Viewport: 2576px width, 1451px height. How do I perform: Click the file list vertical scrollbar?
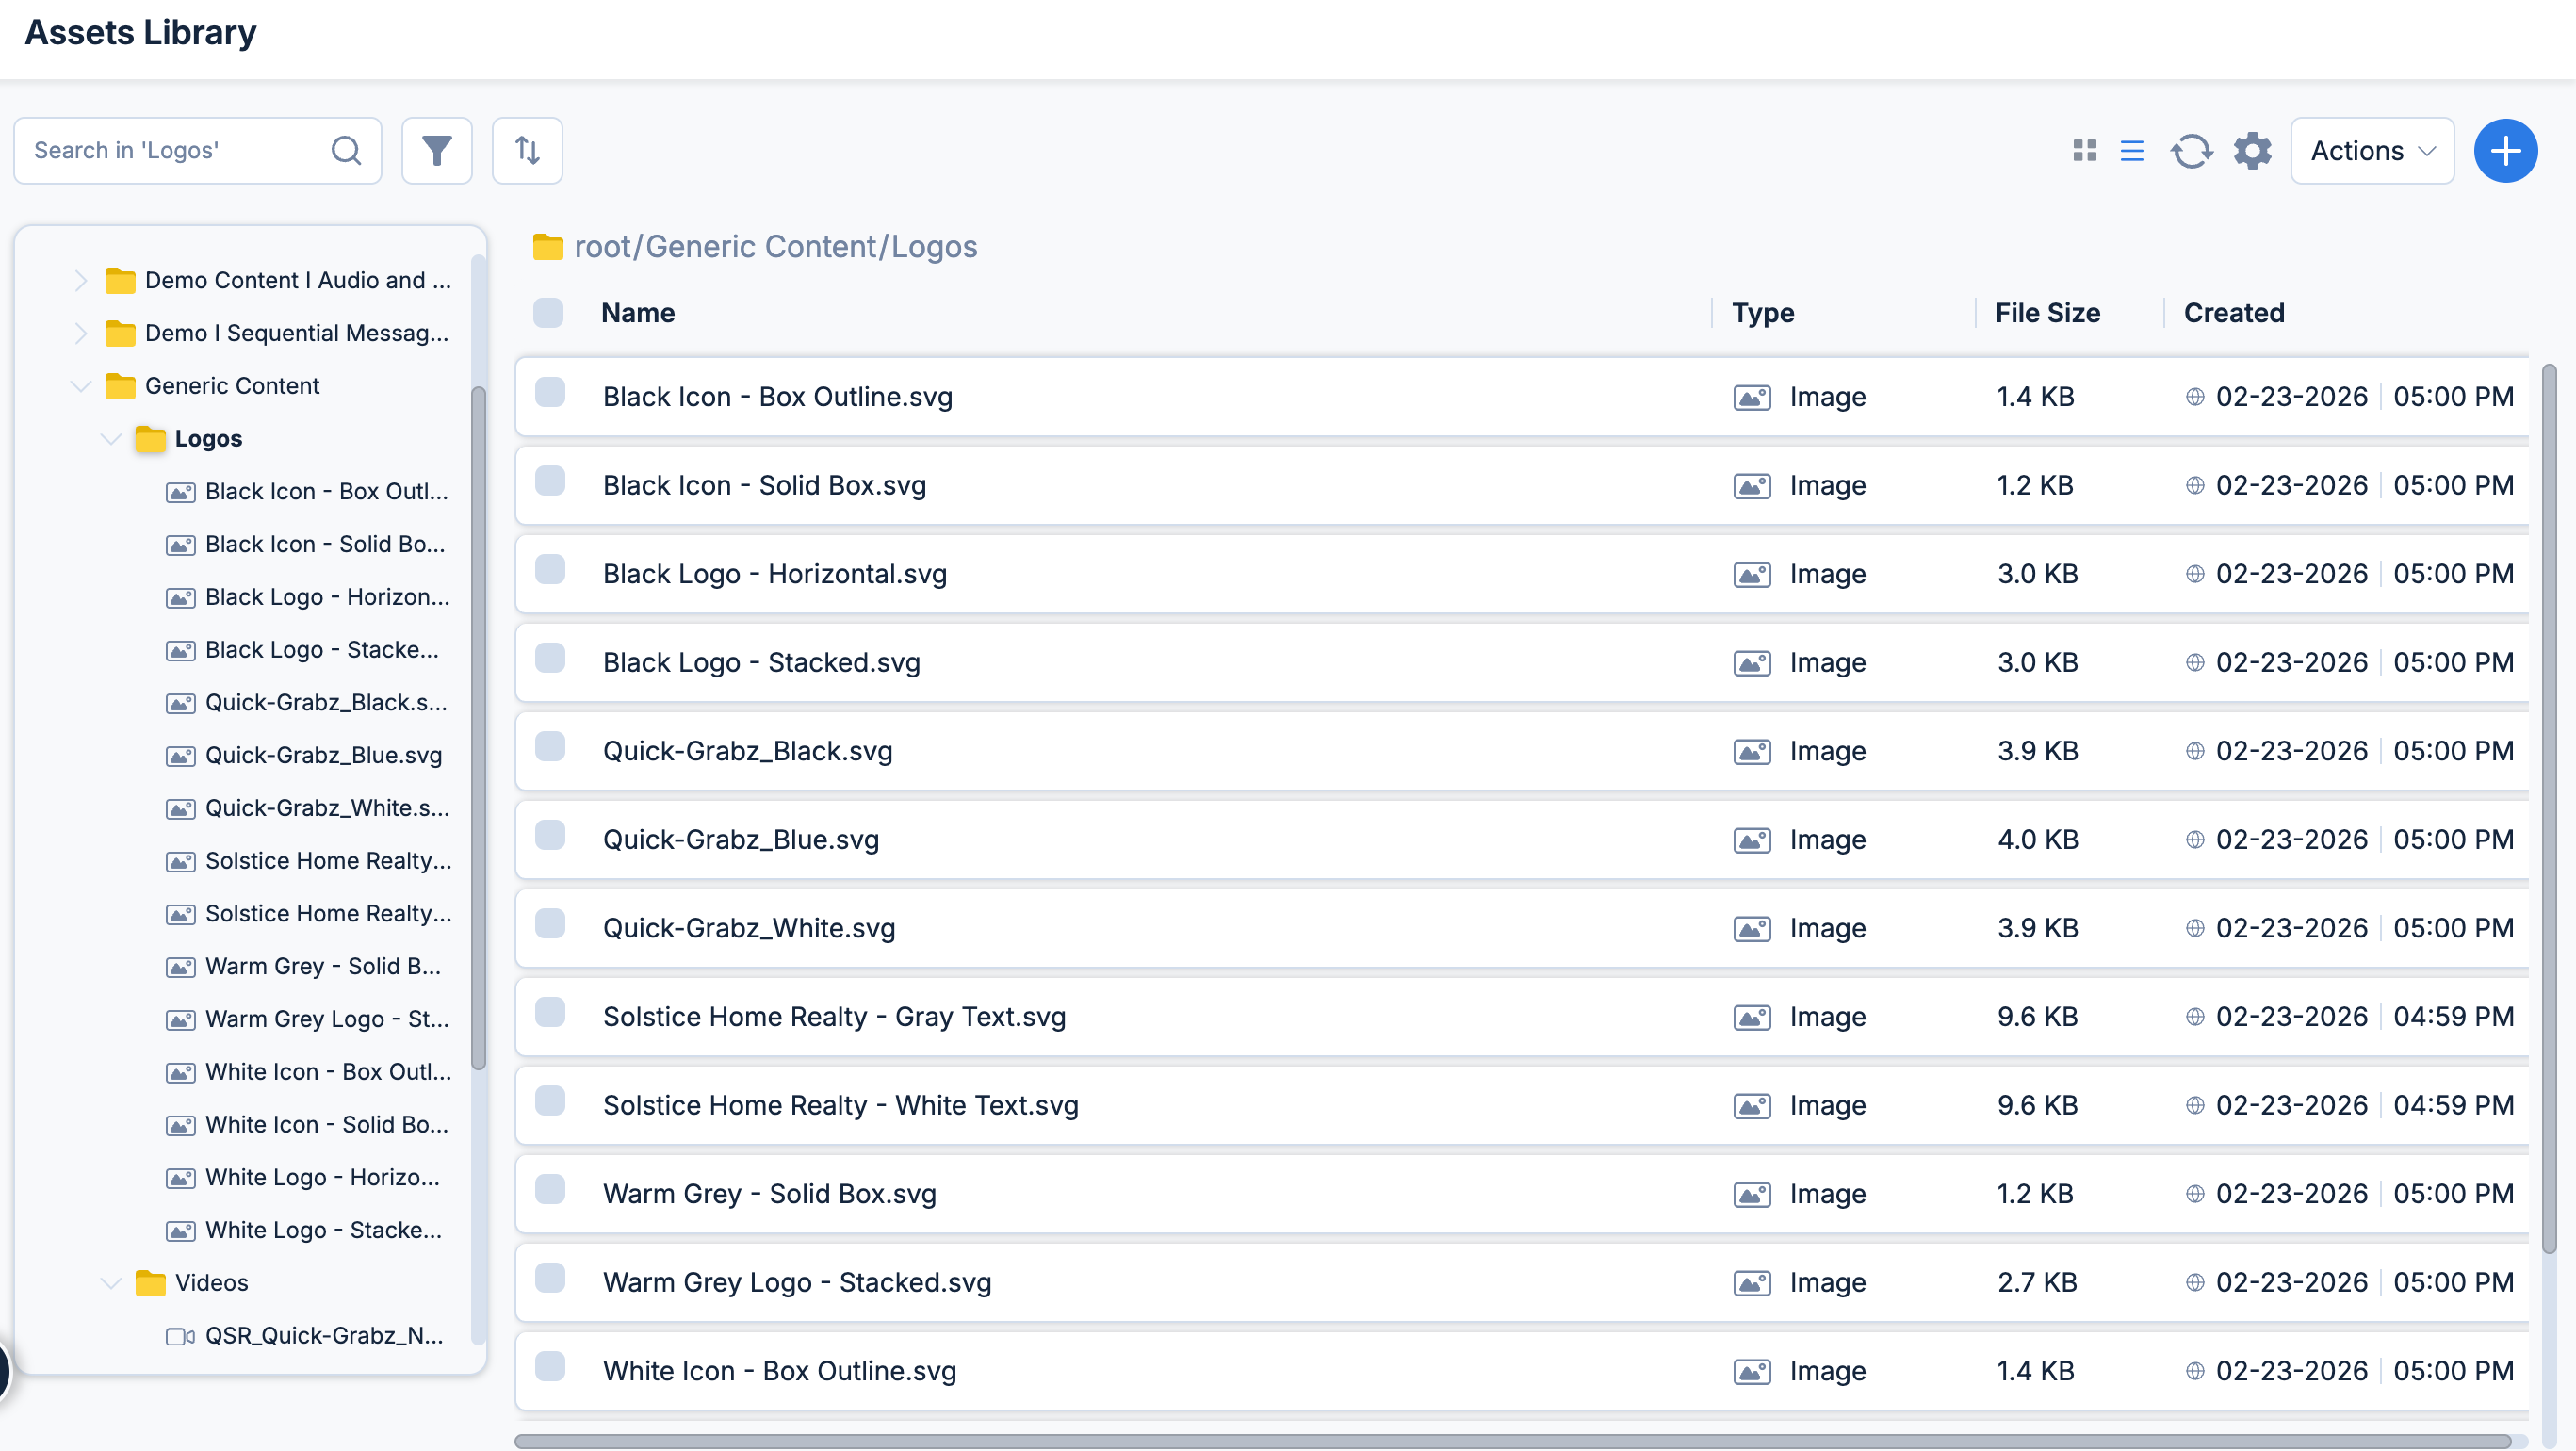pyautogui.click(x=2549, y=808)
